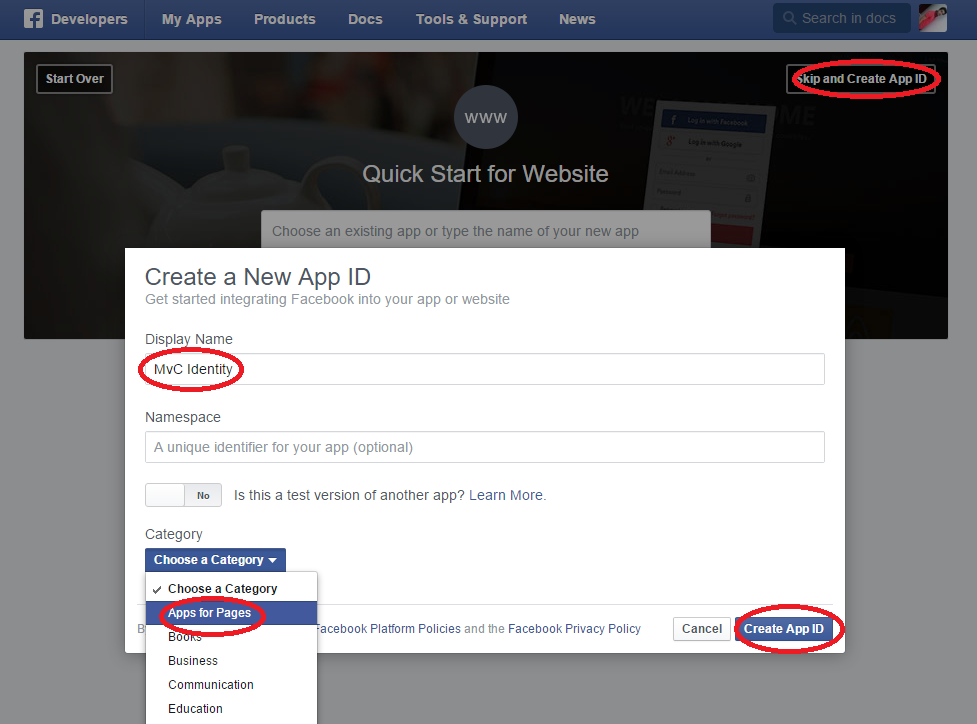Open the Learn More link
Screen dimensions: 977x724
click(x=505, y=494)
